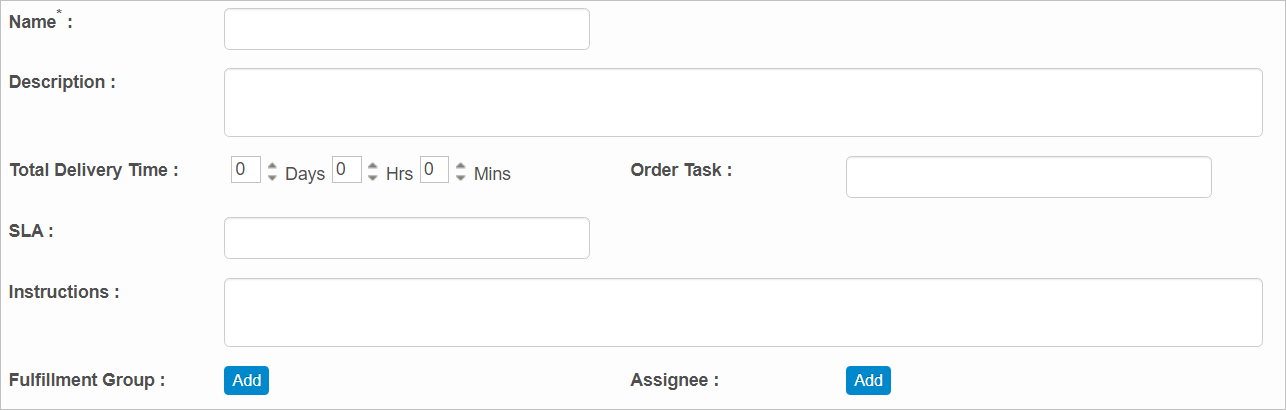1286x410 pixels.
Task: Increase the Days value with up arrow
Action: 272,165
